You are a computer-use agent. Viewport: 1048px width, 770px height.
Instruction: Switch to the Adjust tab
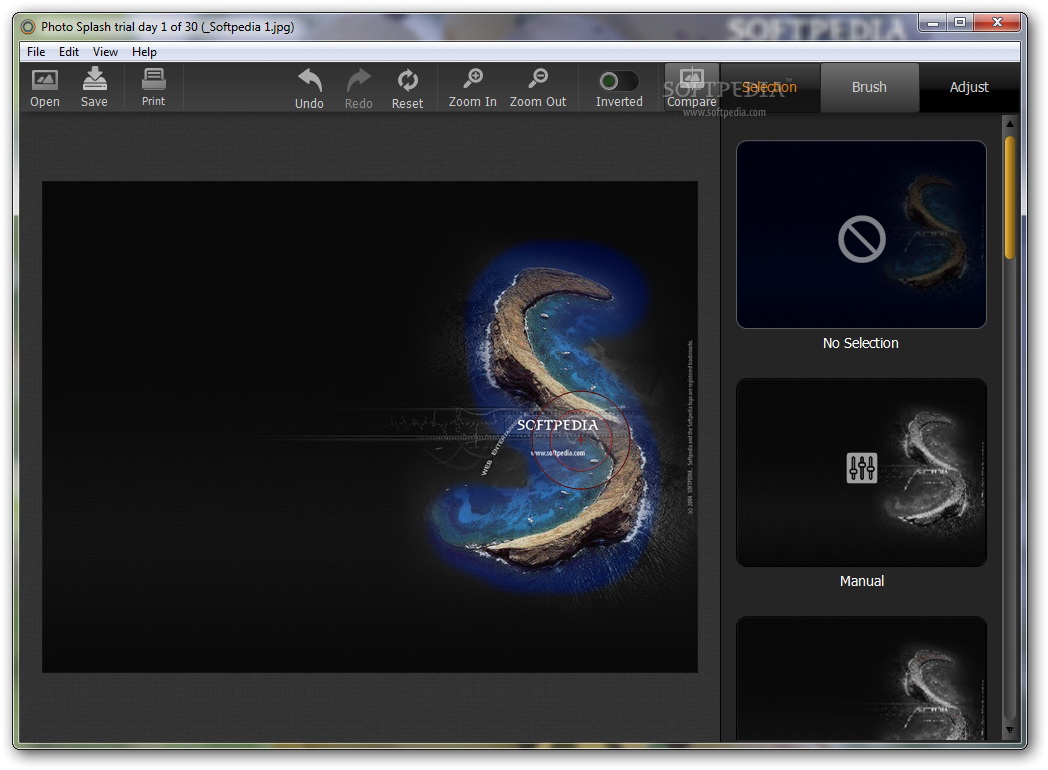tap(968, 87)
